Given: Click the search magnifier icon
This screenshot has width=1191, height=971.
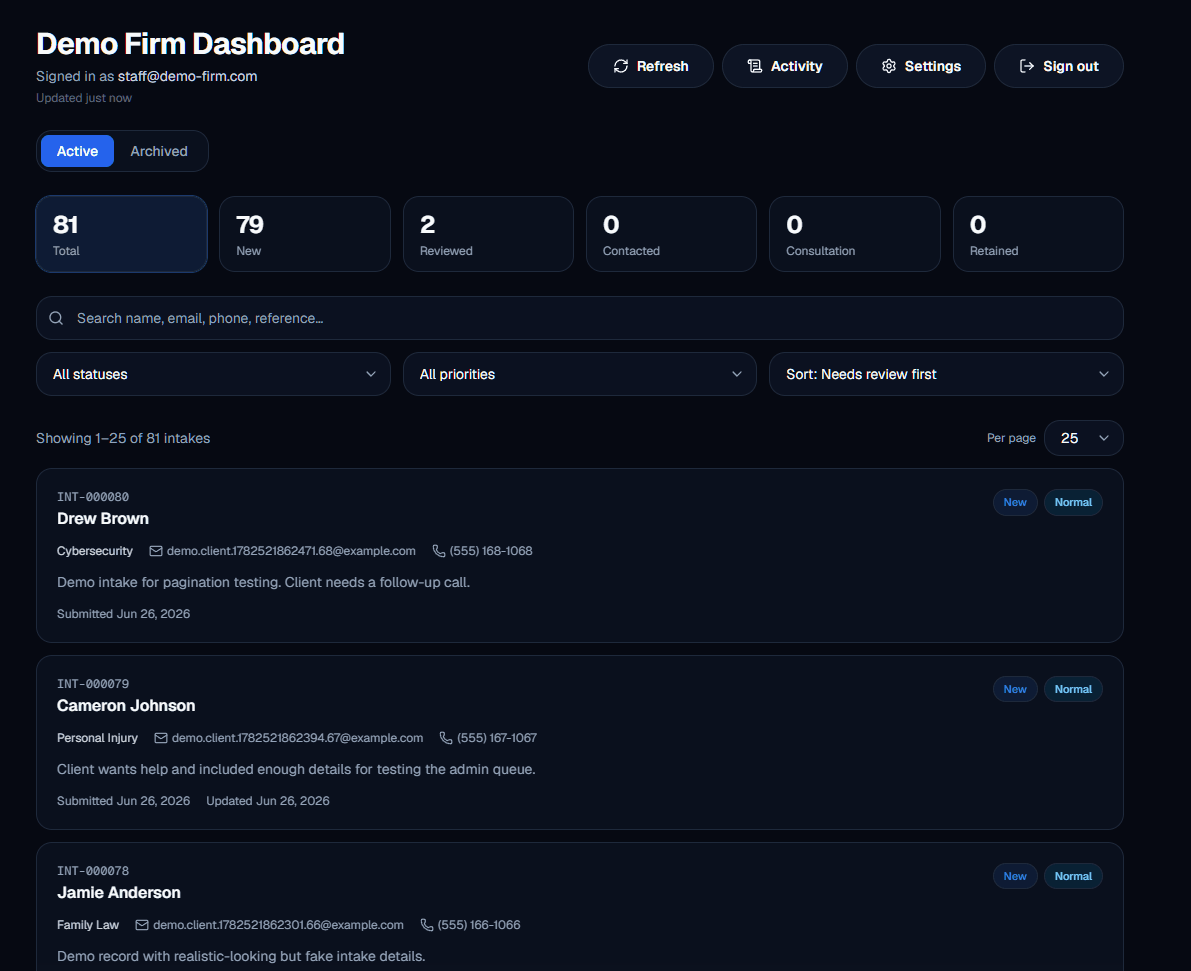Looking at the screenshot, I should point(56,318).
